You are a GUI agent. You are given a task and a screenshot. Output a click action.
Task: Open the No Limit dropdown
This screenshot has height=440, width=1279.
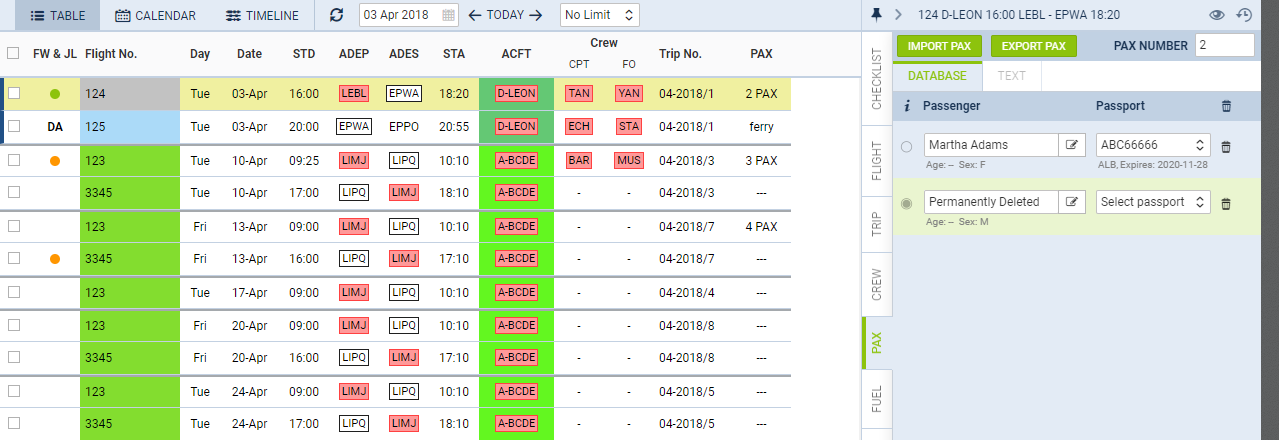click(600, 15)
